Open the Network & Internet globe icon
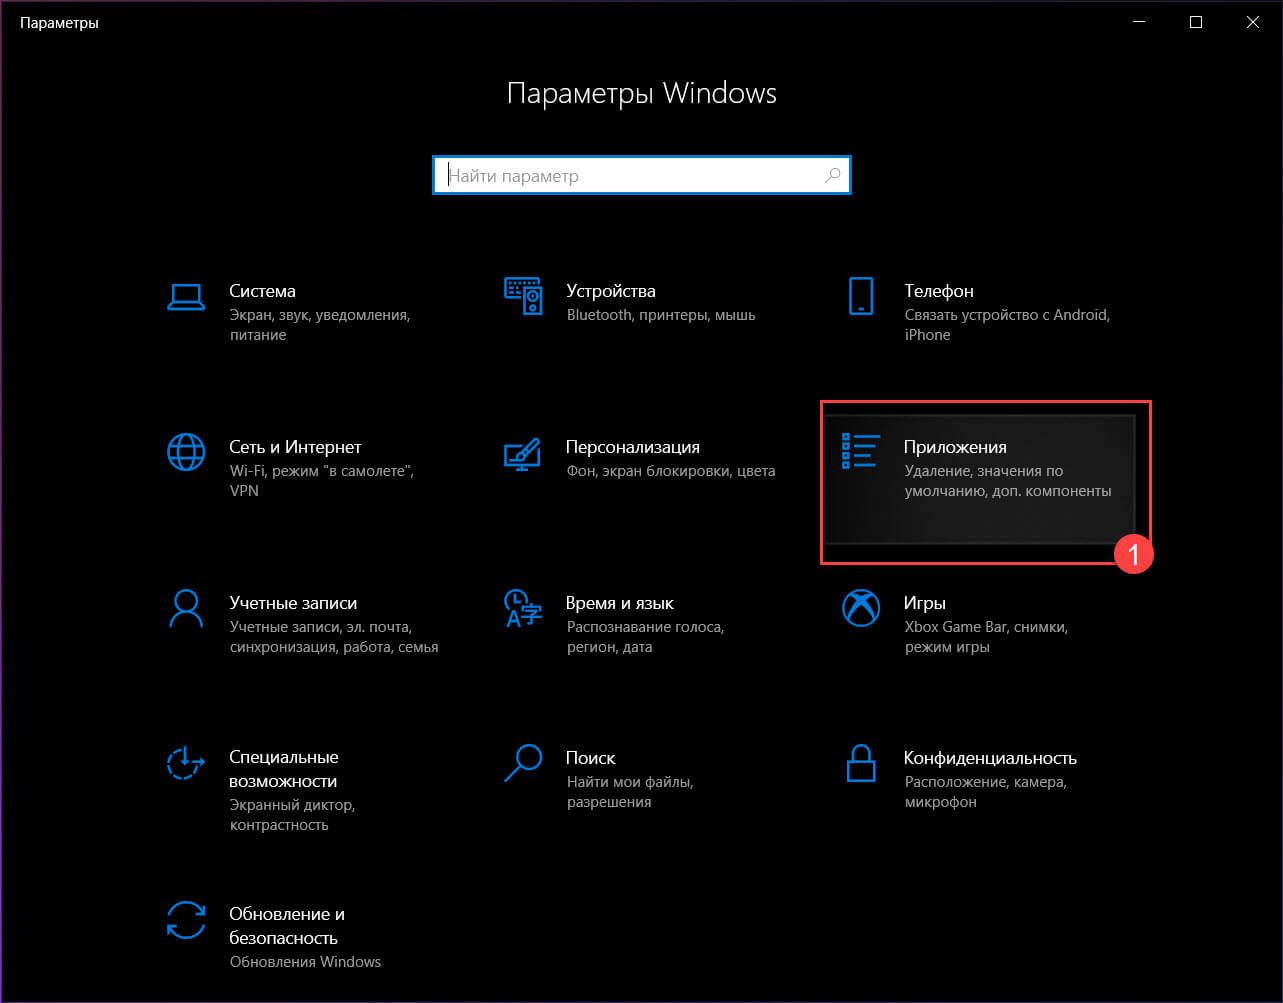 click(186, 452)
